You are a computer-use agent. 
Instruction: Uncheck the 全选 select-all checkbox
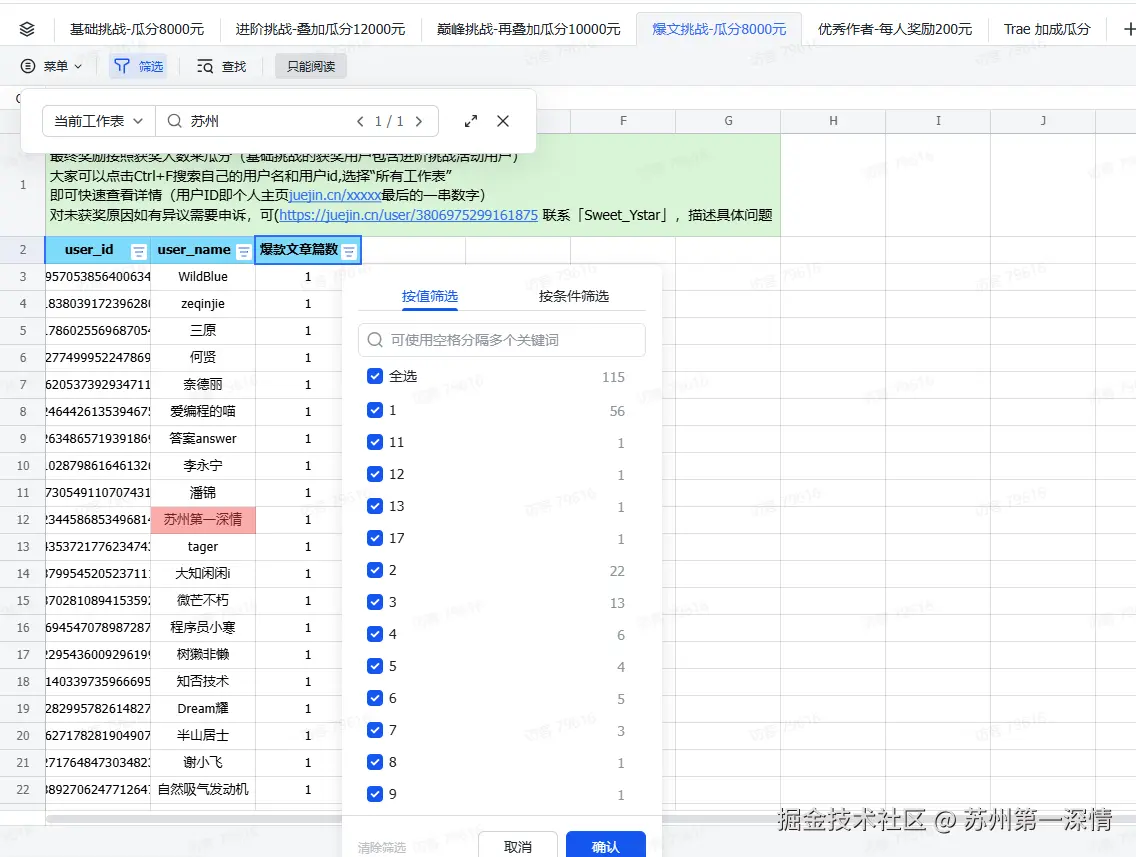(375, 377)
